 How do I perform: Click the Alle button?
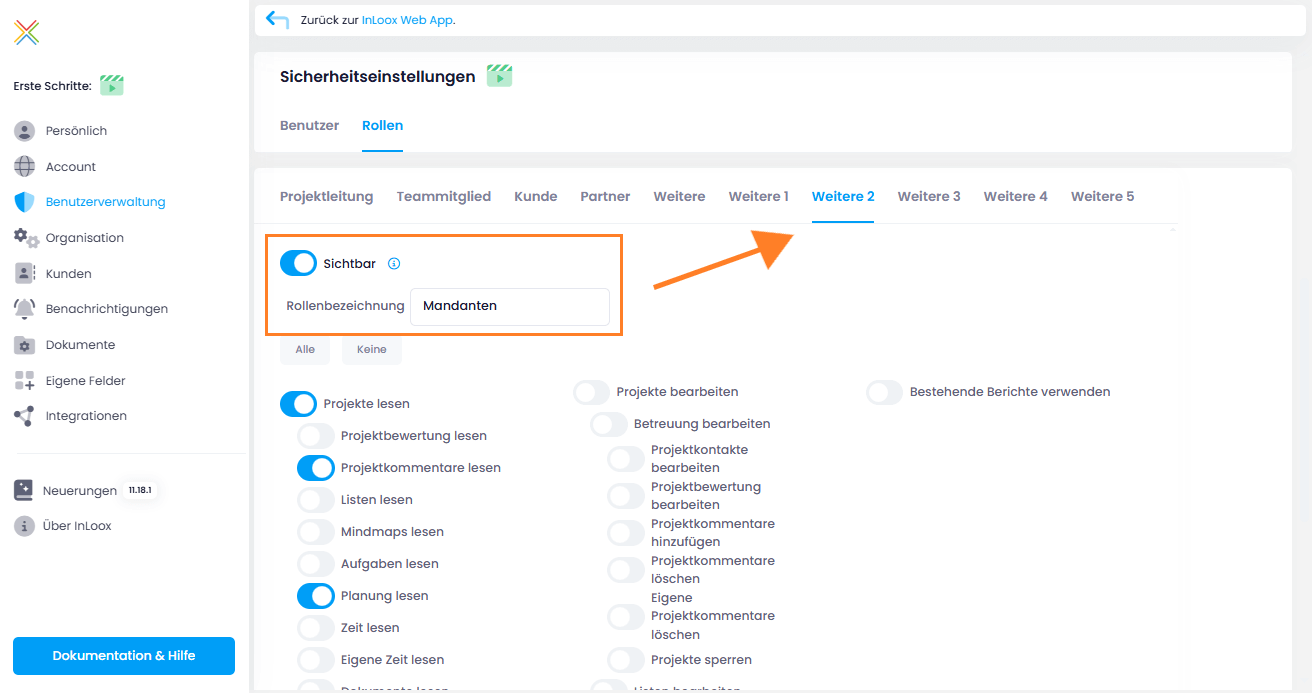[x=305, y=350]
